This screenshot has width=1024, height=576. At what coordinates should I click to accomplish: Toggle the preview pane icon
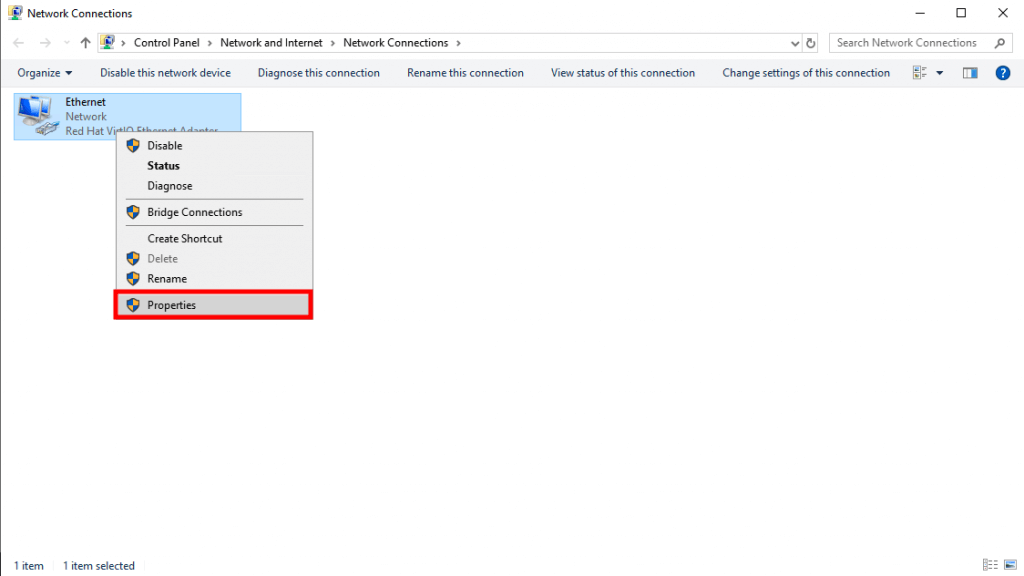[x=969, y=72]
